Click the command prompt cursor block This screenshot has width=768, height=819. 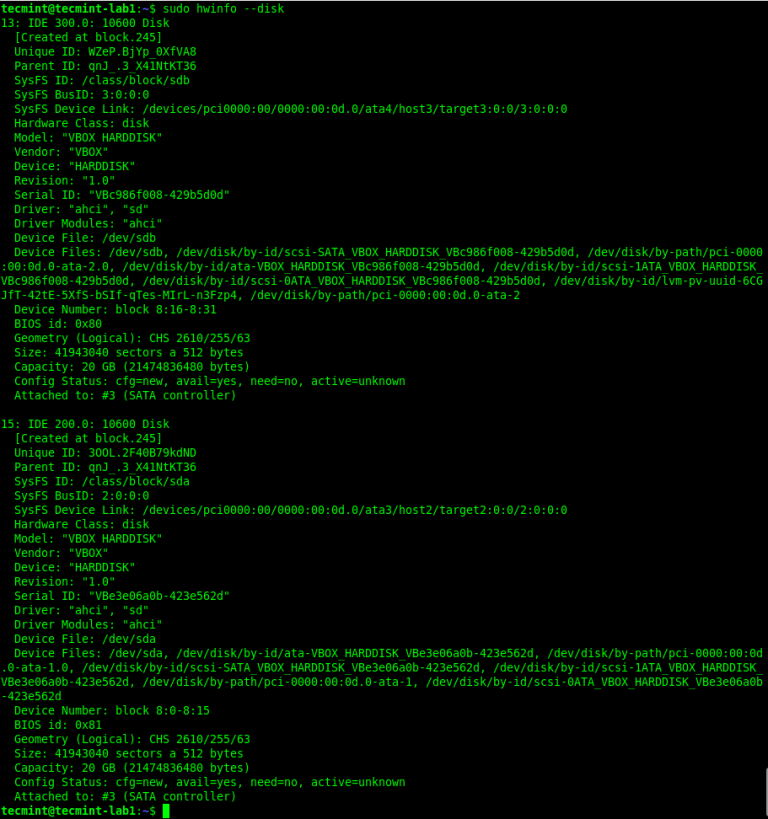(166, 811)
